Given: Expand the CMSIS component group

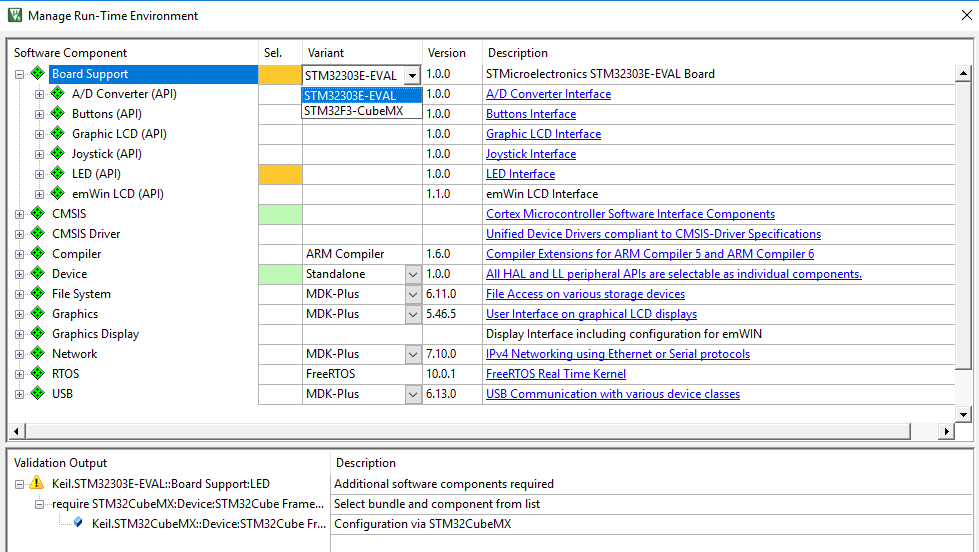Looking at the screenshot, I should [19, 214].
